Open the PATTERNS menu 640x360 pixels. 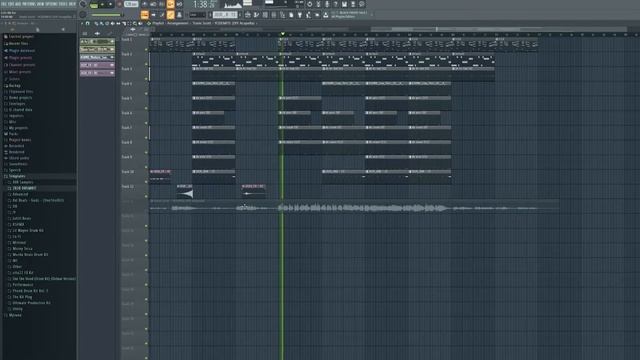coord(30,4)
